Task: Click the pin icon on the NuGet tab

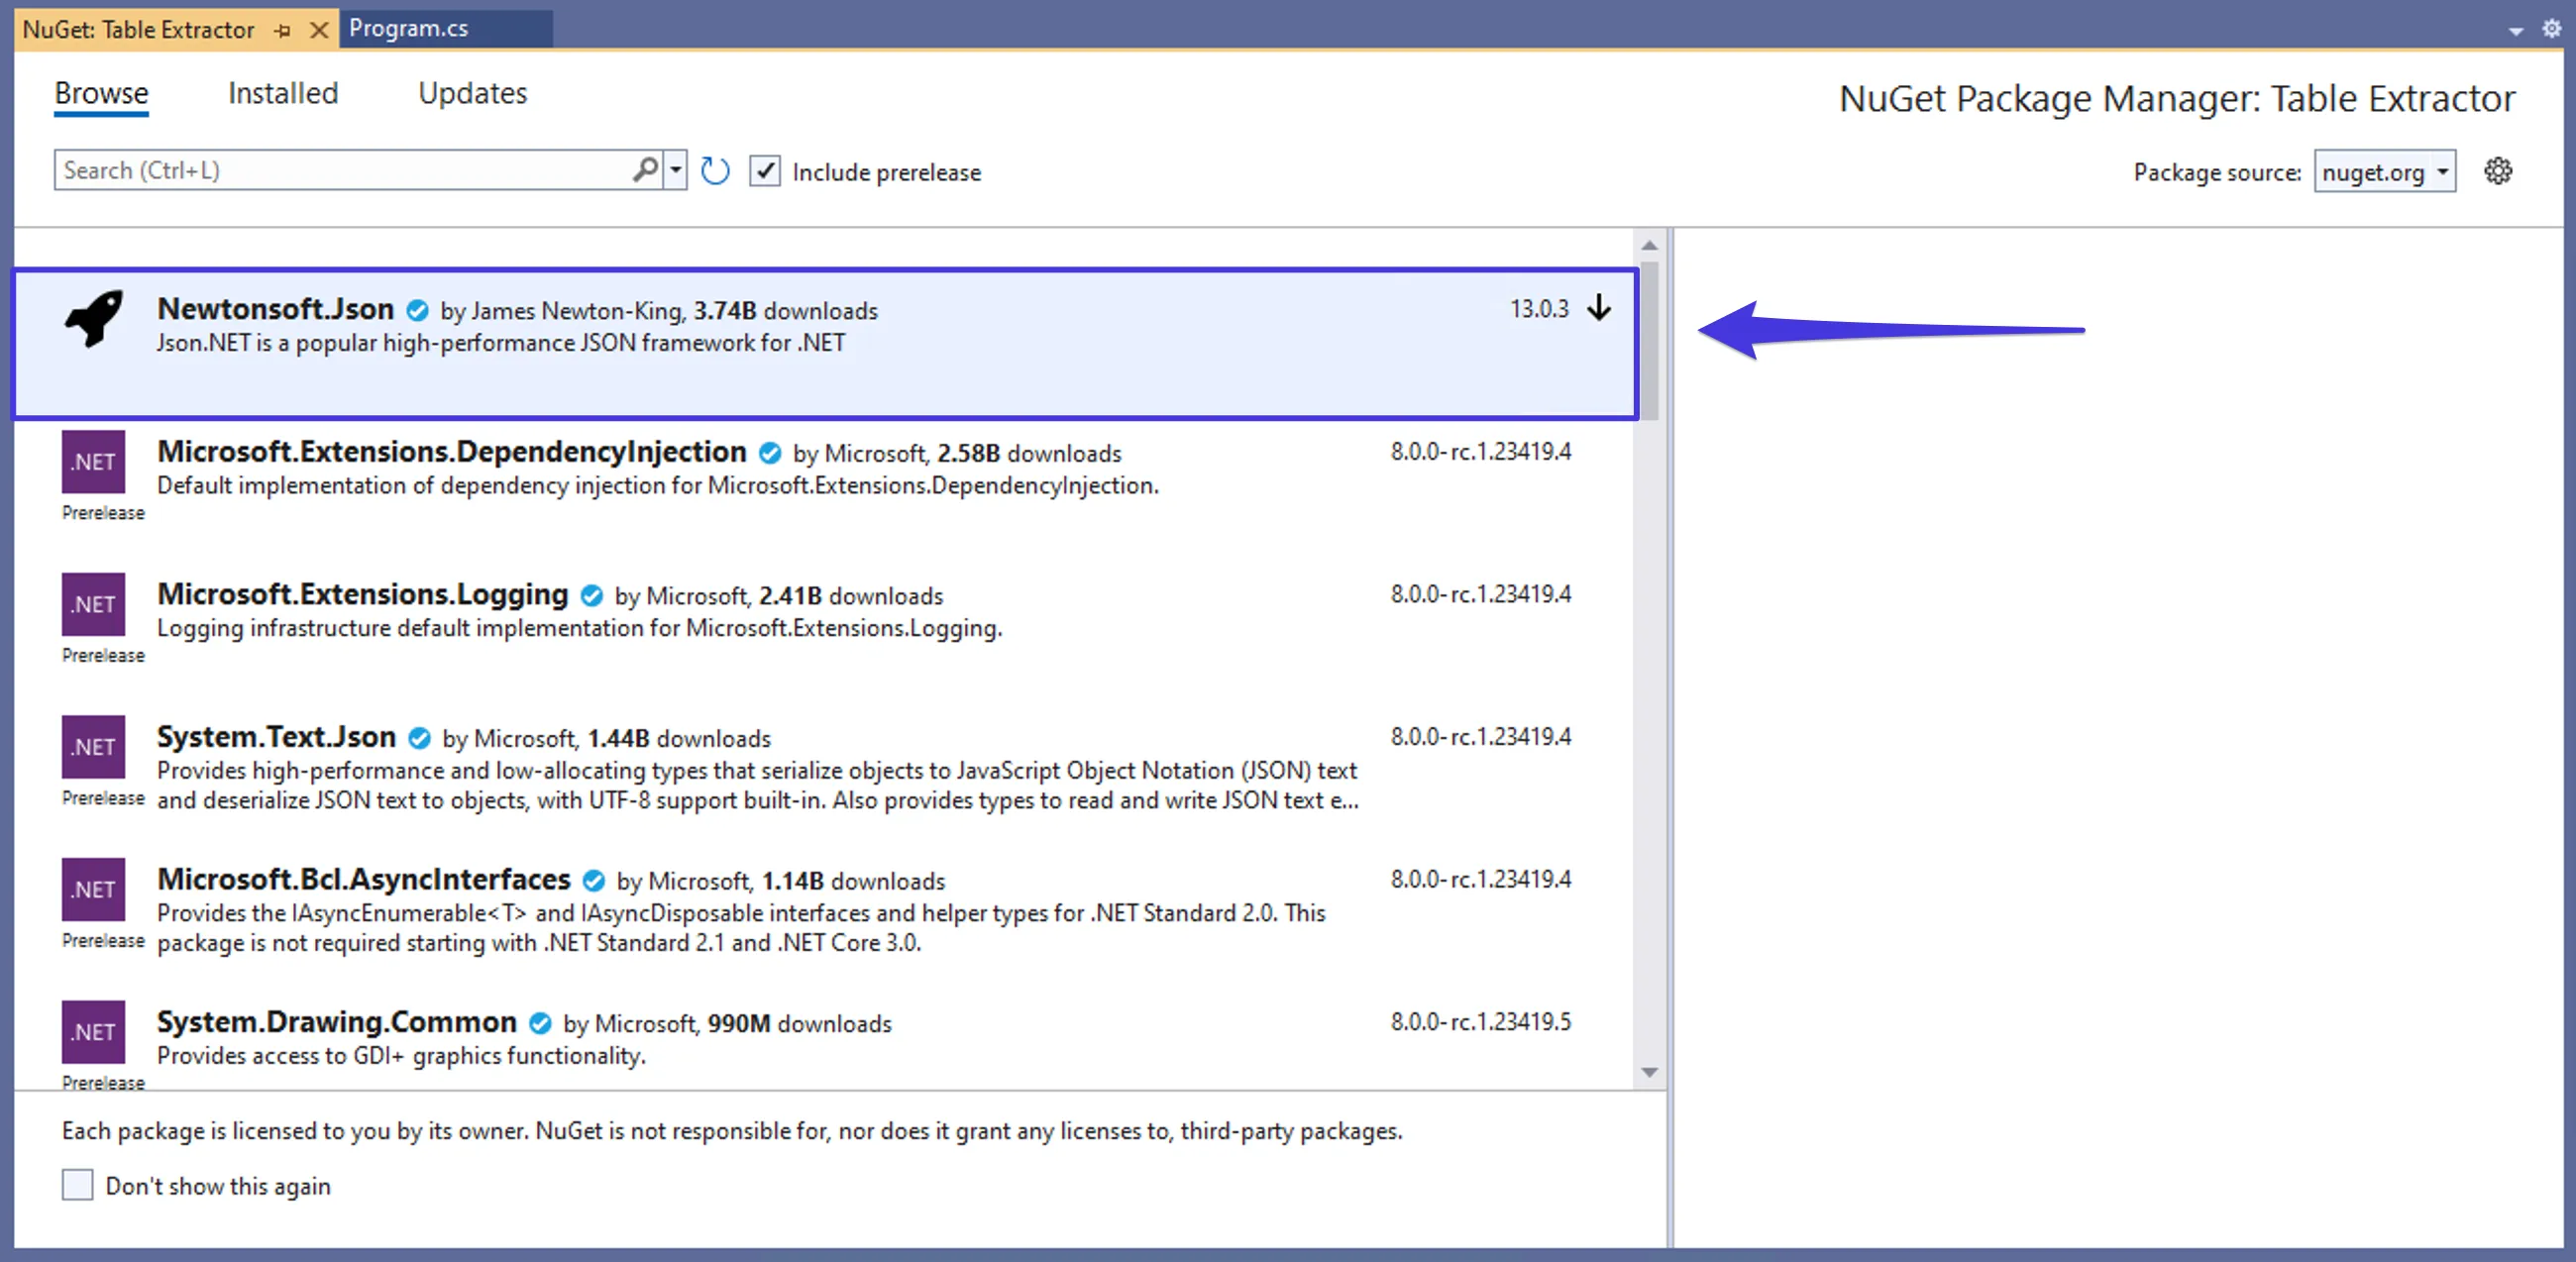Action: point(281,30)
